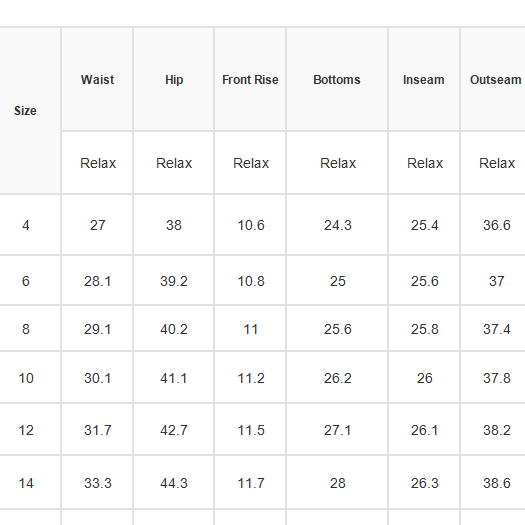Click the Relax cell under Waist

coord(97,163)
